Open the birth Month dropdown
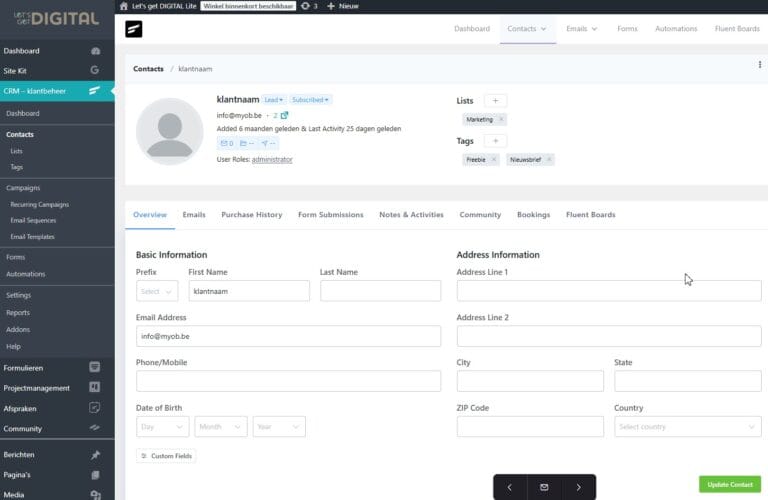 [x=221, y=427]
